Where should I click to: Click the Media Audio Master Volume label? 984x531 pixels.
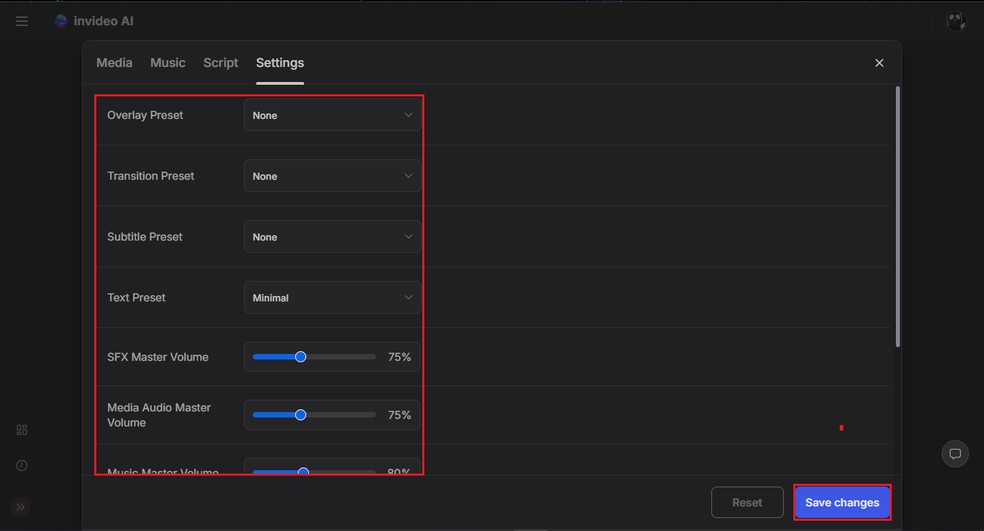point(159,415)
